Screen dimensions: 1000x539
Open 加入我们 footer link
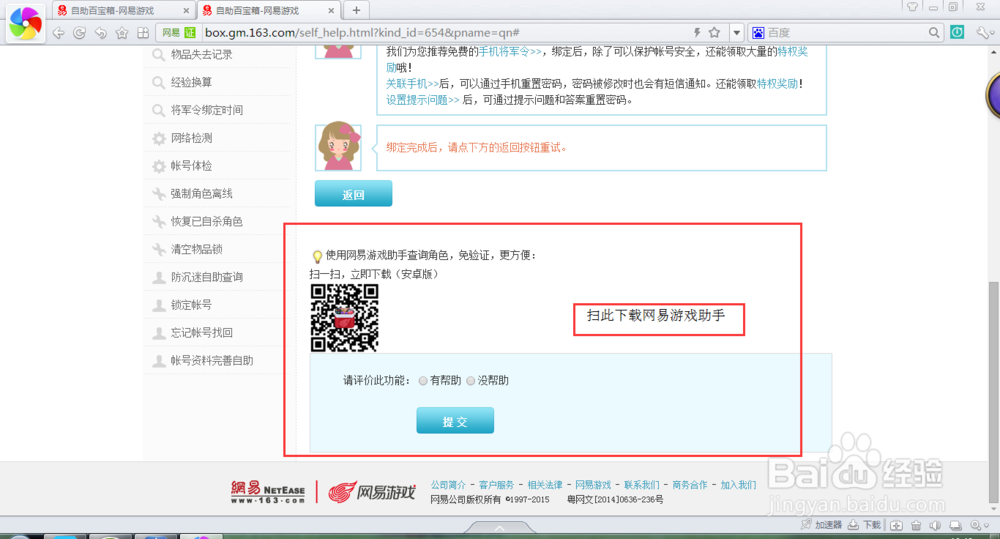[x=738, y=485]
